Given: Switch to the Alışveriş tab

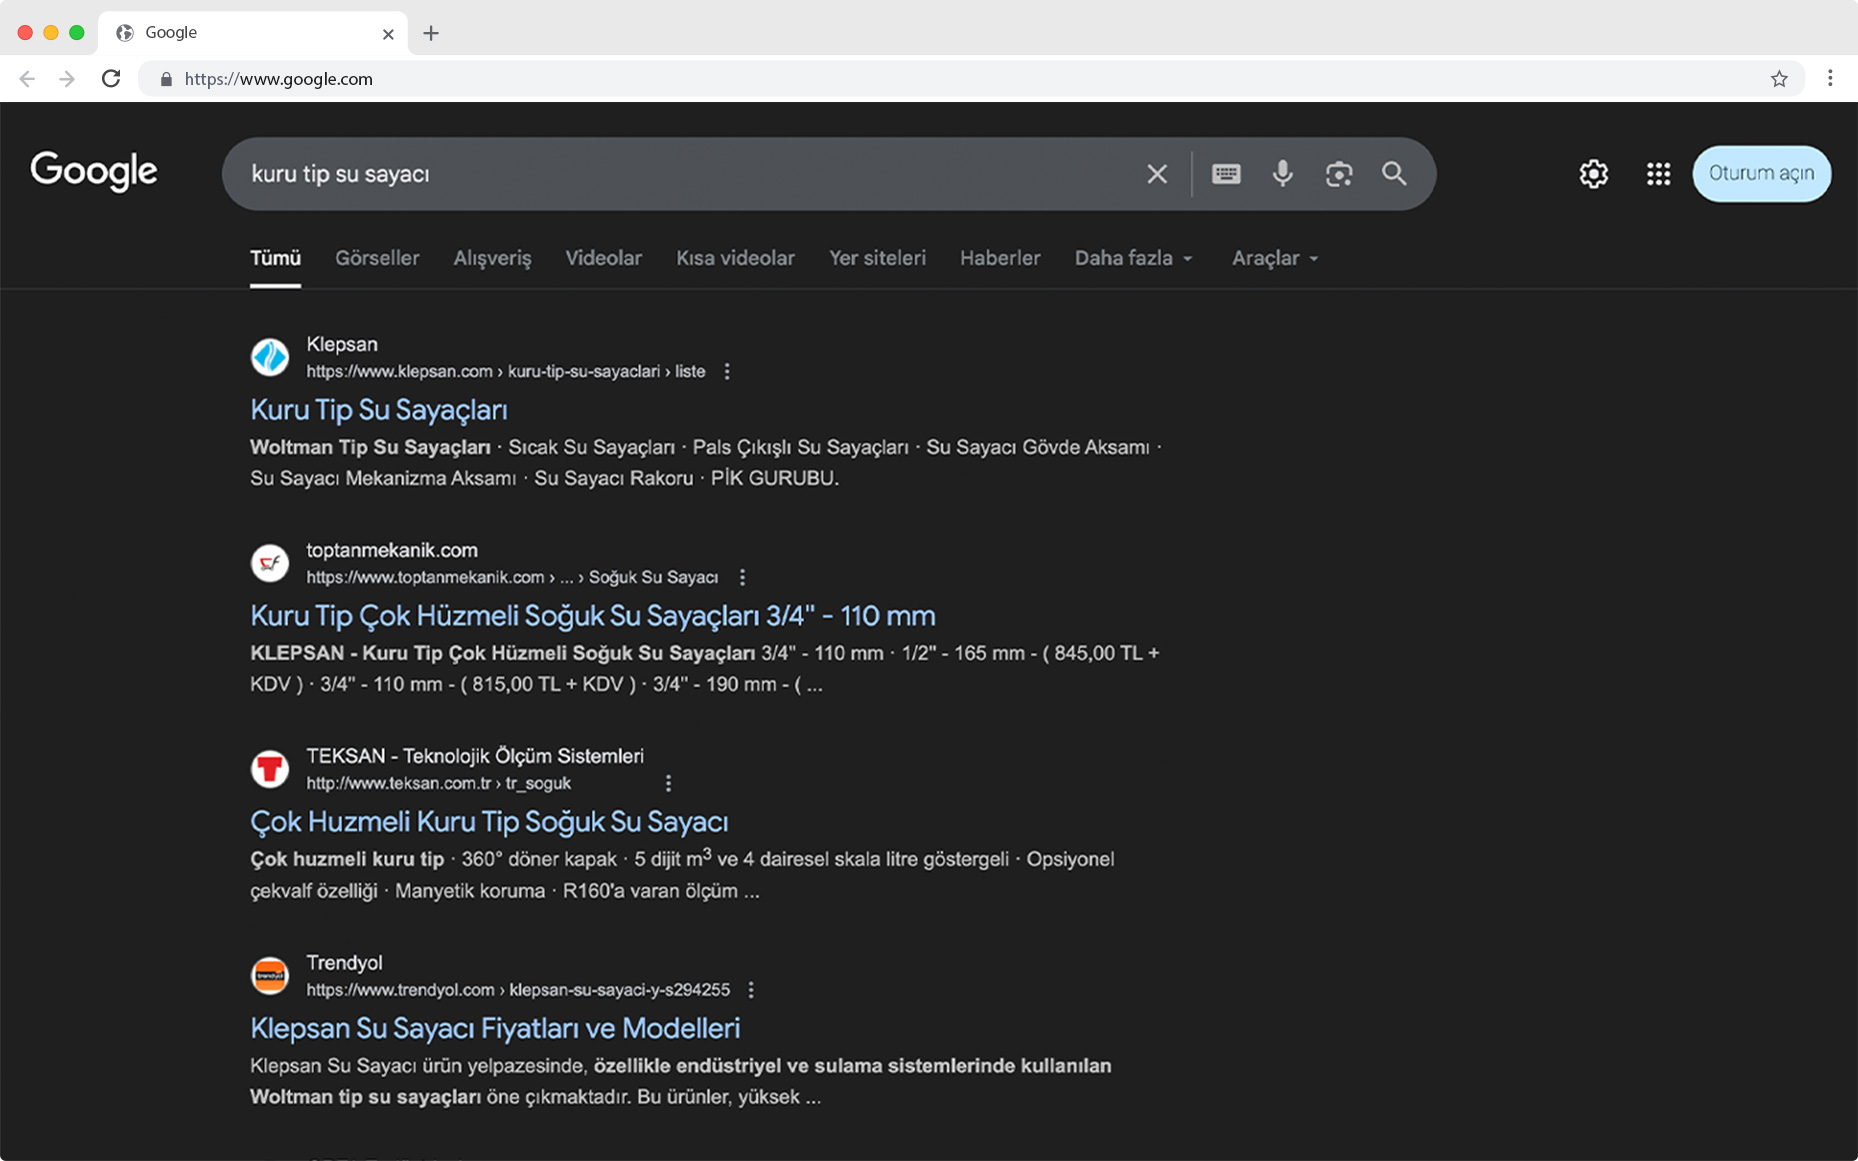Looking at the screenshot, I should pos(492,258).
